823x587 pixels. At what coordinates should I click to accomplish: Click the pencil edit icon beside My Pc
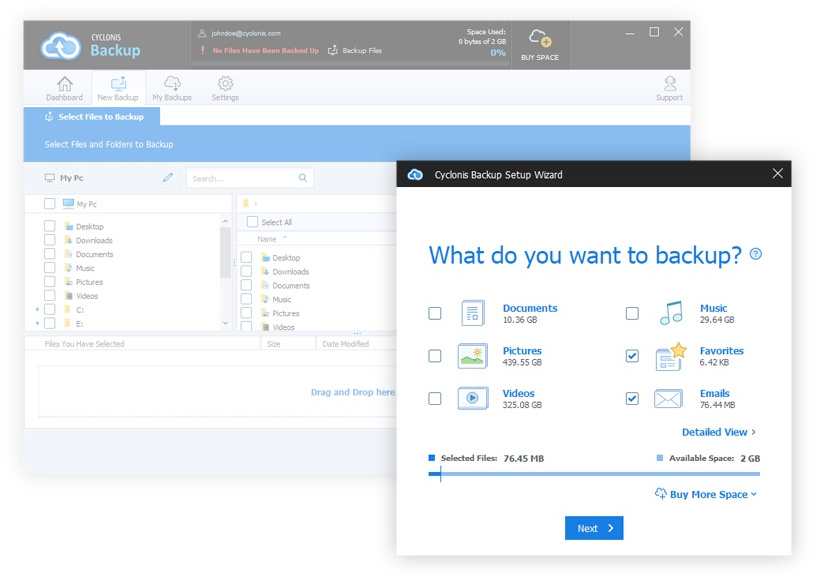pos(168,178)
